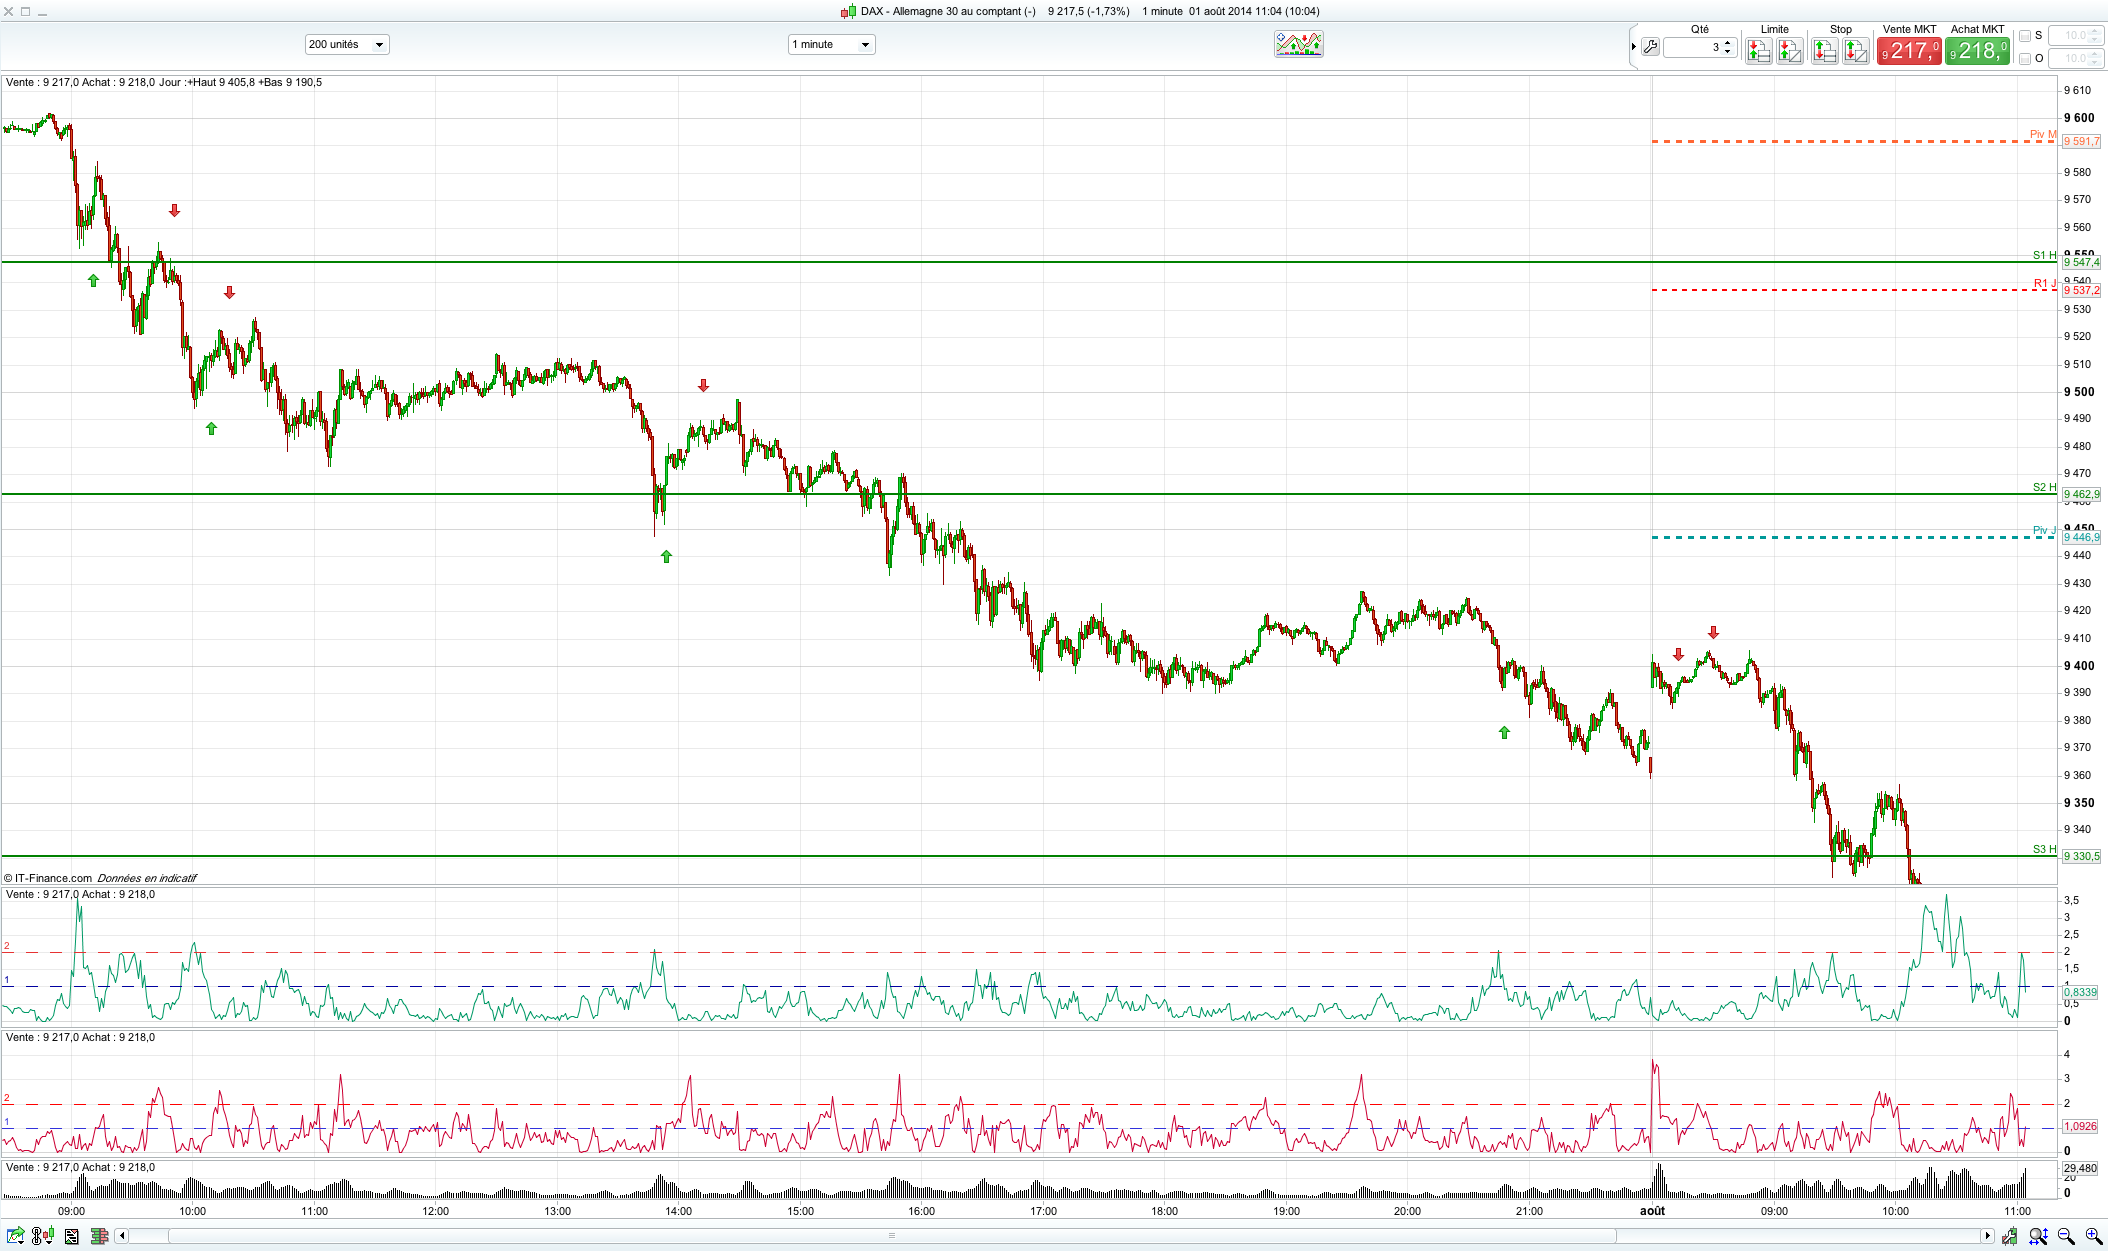Enable the S stop checkbox
Screen dimensions: 2108x1251
pos(2025,36)
